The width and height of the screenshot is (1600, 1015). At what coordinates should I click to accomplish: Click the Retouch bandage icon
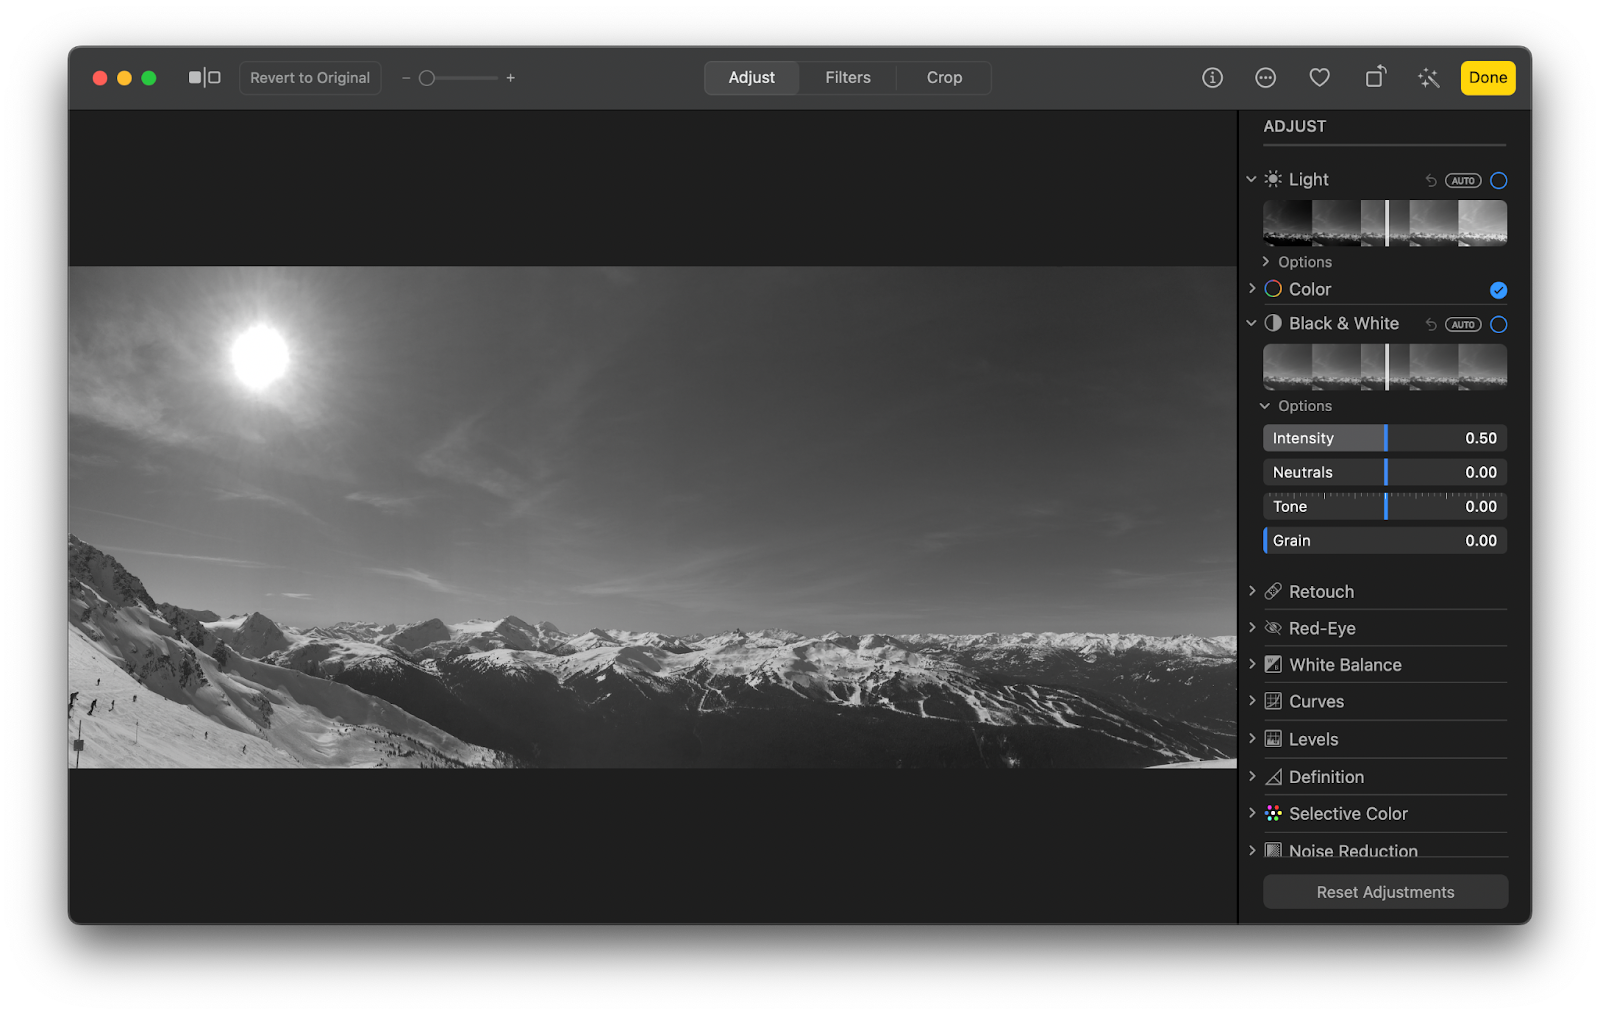pyautogui.click(x=1273, y=591)
